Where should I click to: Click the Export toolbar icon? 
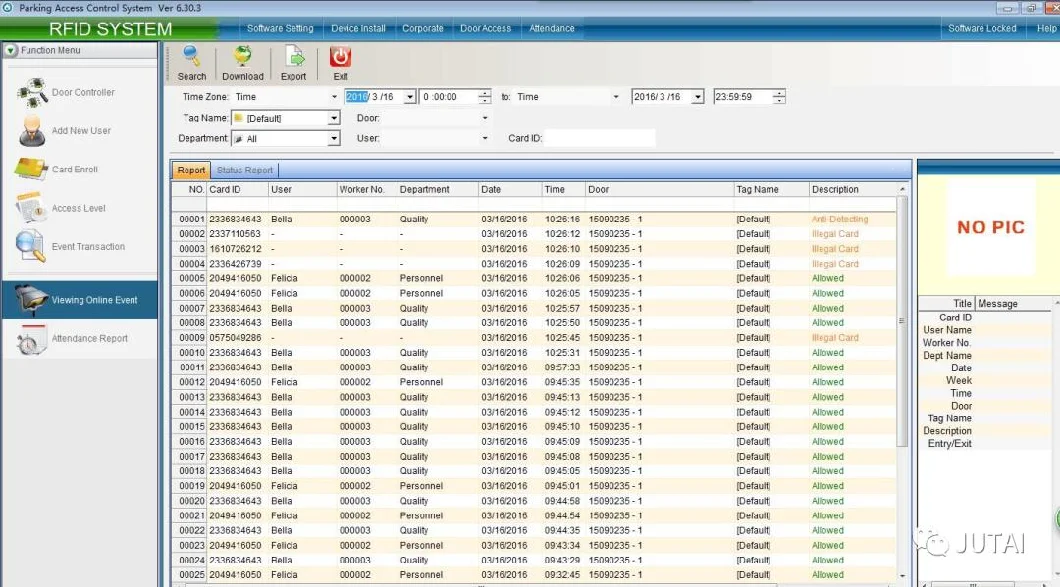294,56
